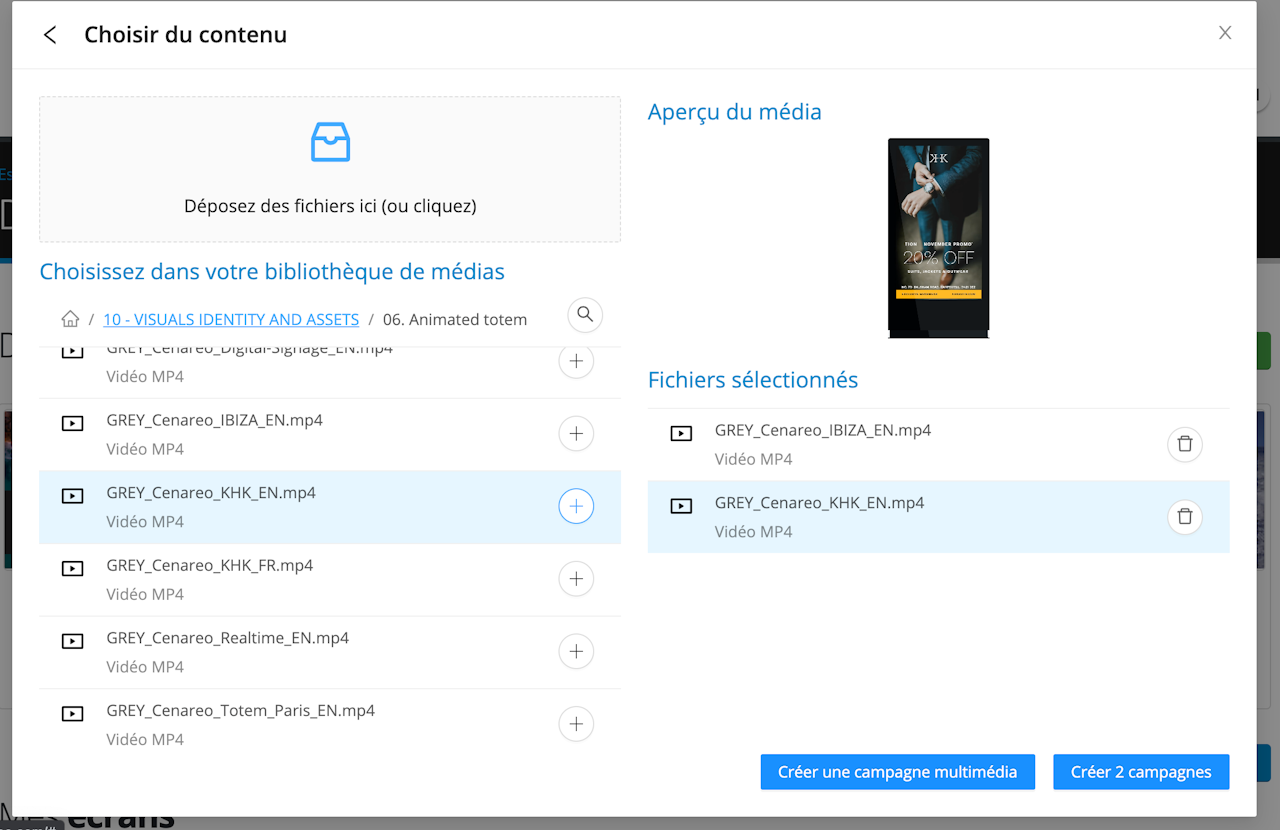Add GREY_Cenareo_Realtime_EN.mp4 with its plus button

[x=576, y=652]
